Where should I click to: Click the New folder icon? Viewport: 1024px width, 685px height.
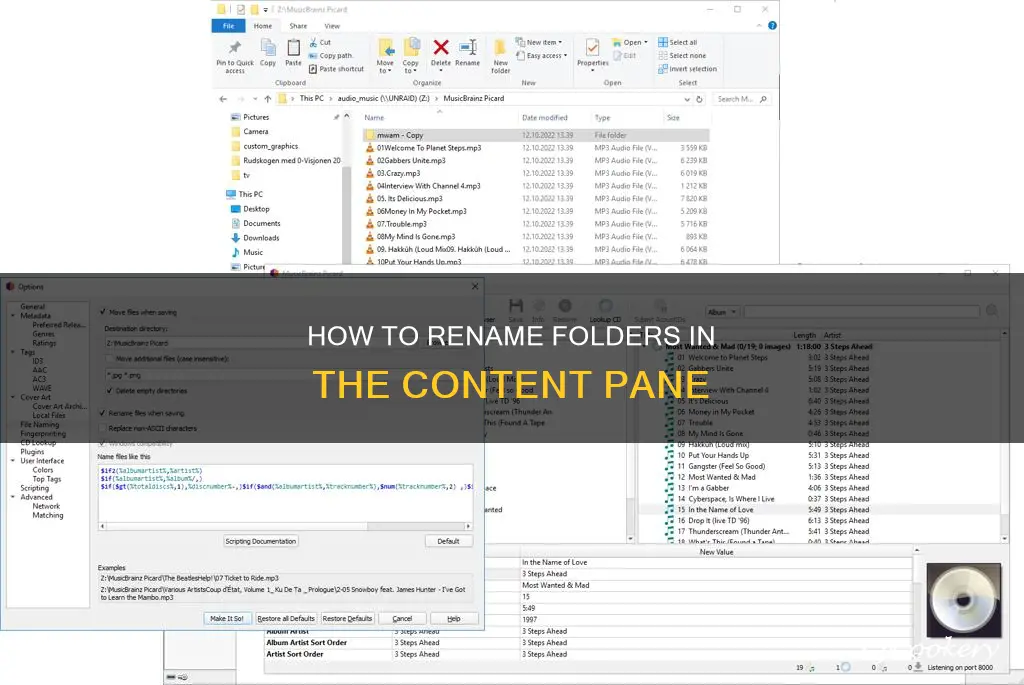click(x=500, y=48)
